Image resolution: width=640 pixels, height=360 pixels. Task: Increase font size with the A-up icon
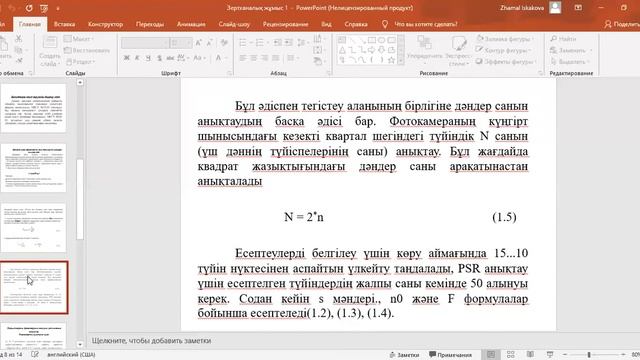pyautogui.click(x=198, y=42)
